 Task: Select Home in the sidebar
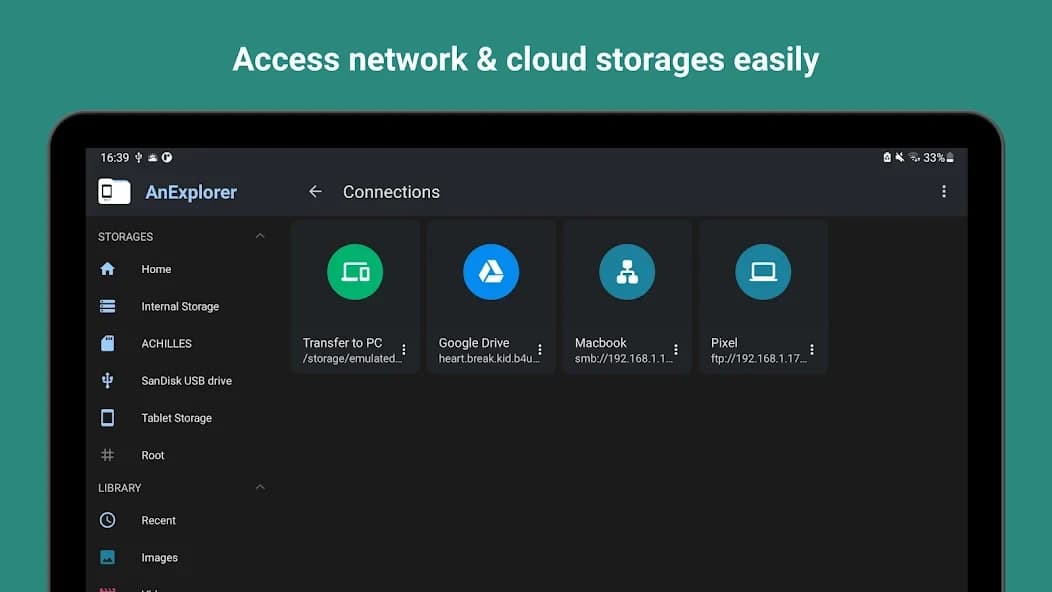pyautogui.click(x=156, y=269)
